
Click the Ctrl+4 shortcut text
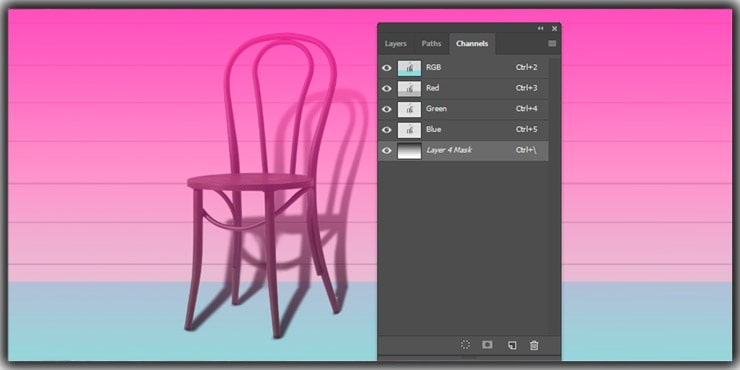tap(527, 109)
